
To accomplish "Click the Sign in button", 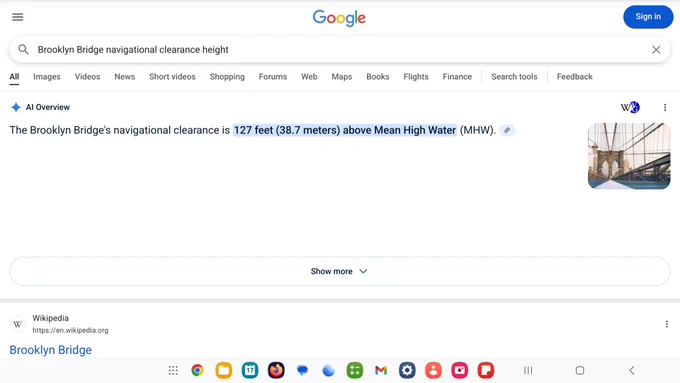I will (x=648, y=17).
